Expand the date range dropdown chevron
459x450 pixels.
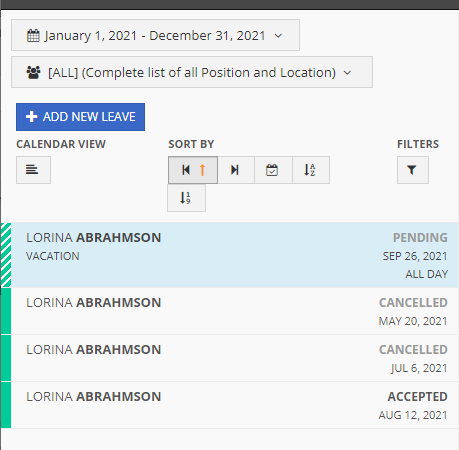coord(278,36)
